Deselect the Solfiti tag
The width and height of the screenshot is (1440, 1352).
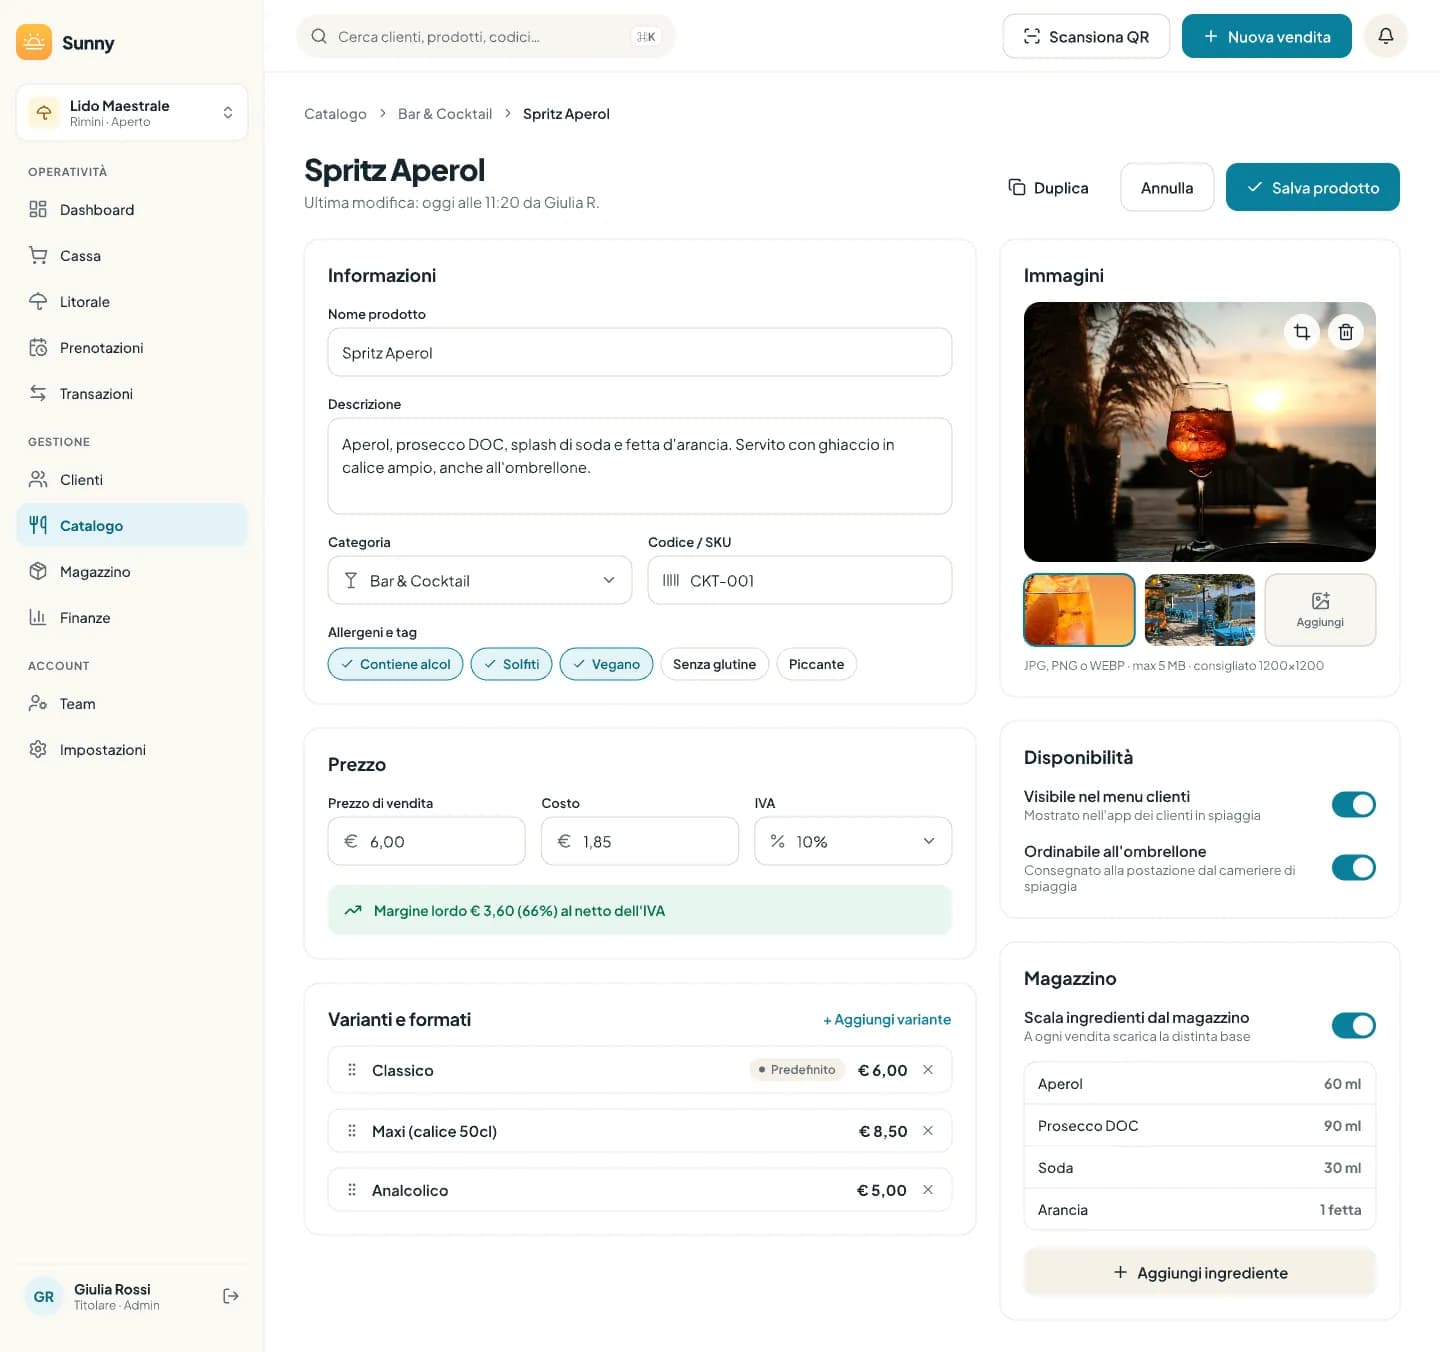click(511, 664)
